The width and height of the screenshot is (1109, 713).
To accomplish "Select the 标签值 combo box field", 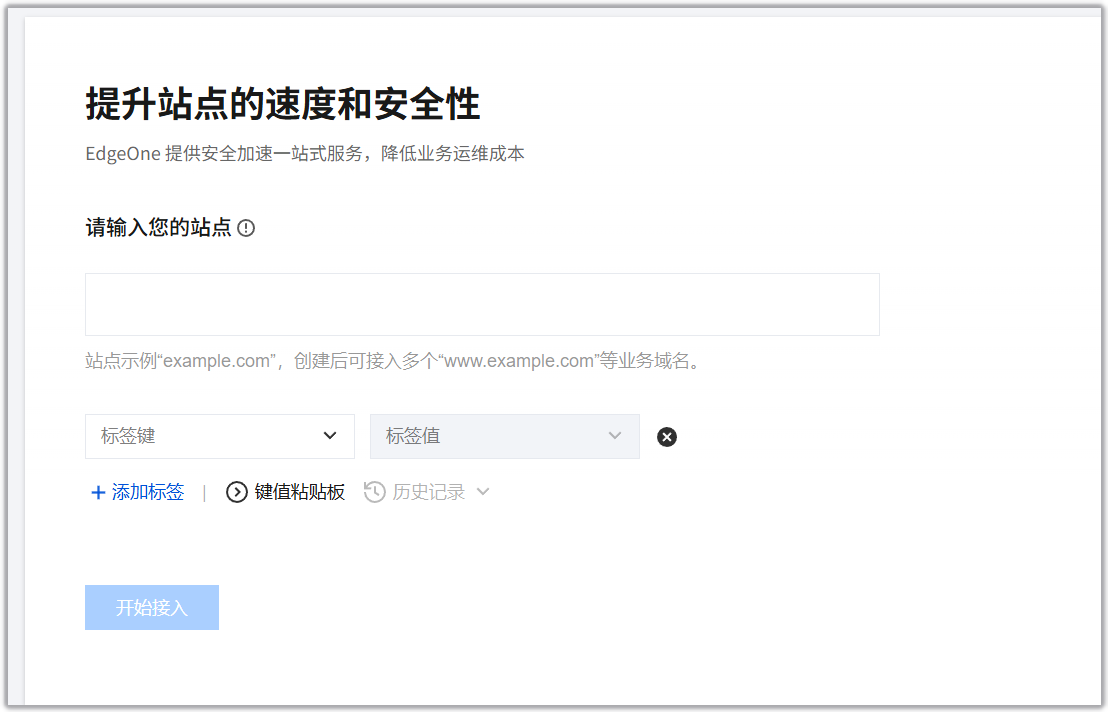I will (x=505, y=436).
